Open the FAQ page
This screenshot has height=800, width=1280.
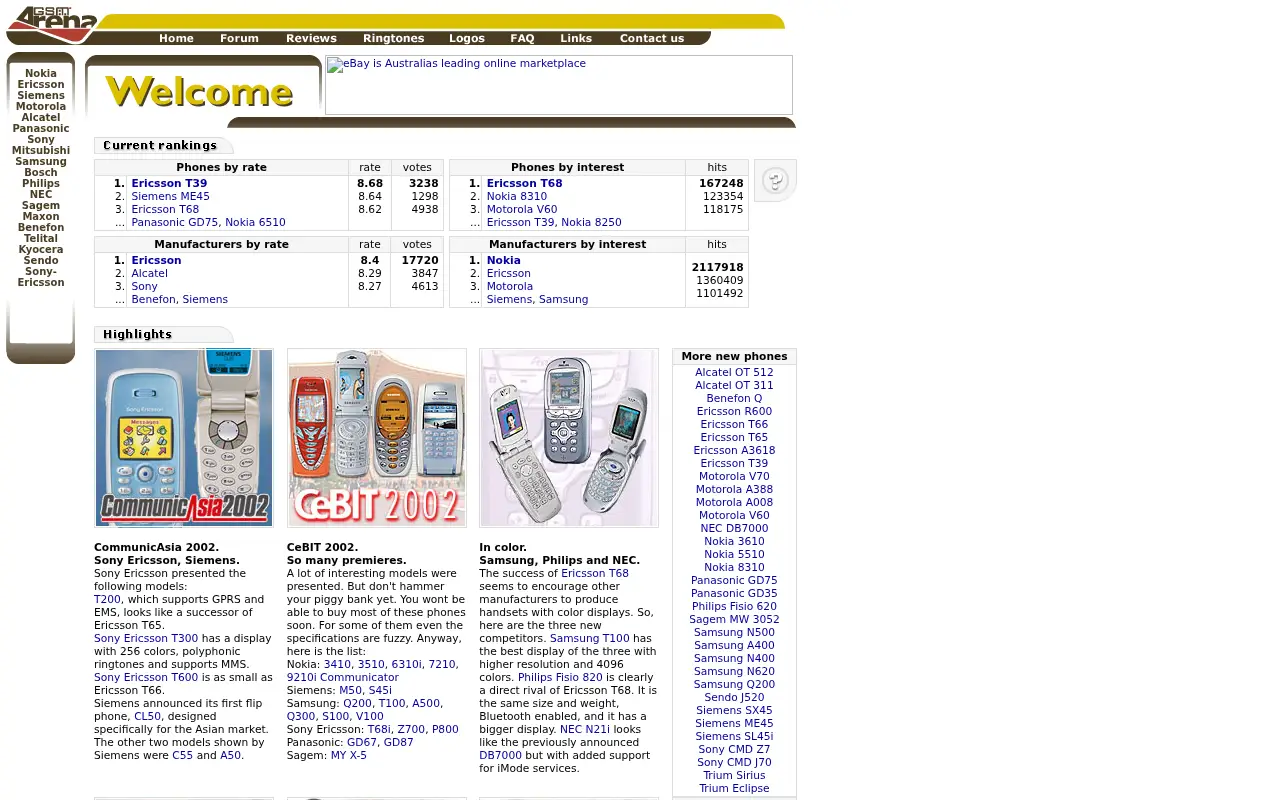[522, 38]
